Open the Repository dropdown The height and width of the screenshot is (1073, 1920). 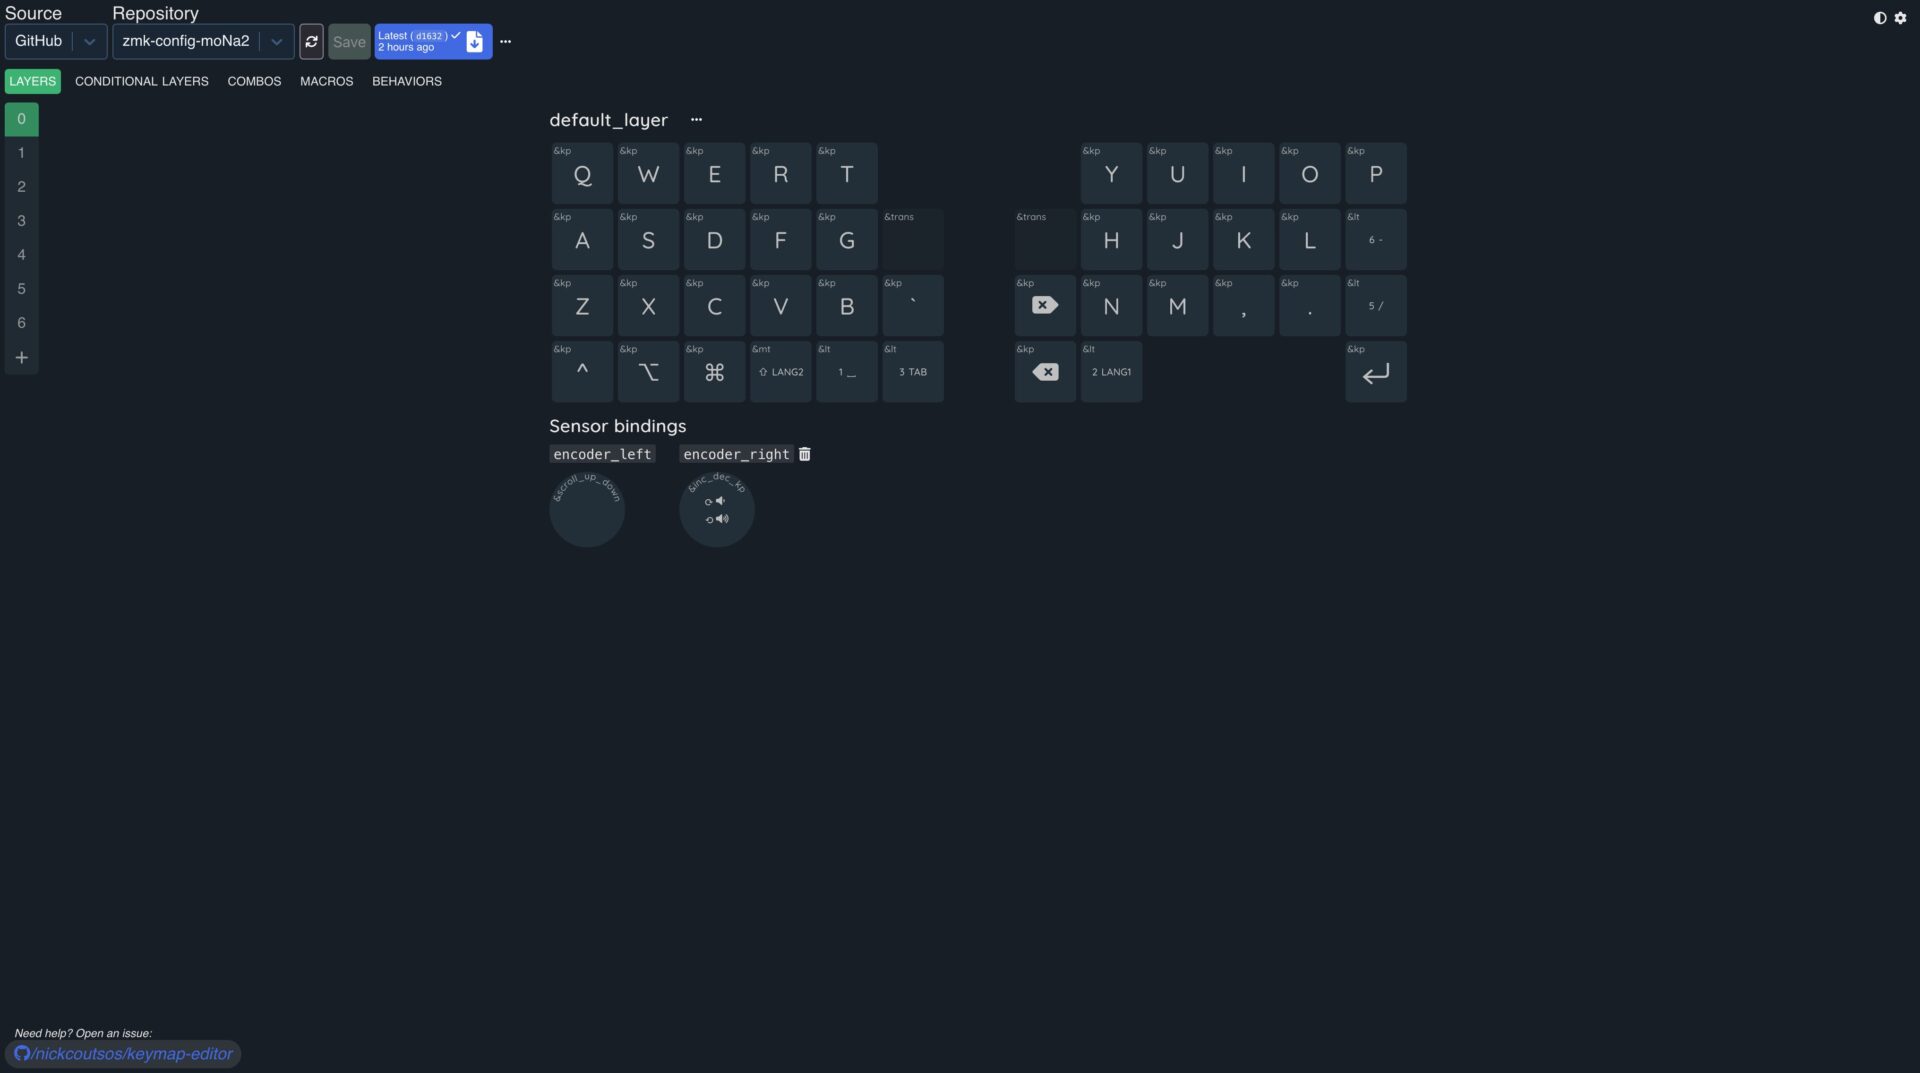[277, 41]
